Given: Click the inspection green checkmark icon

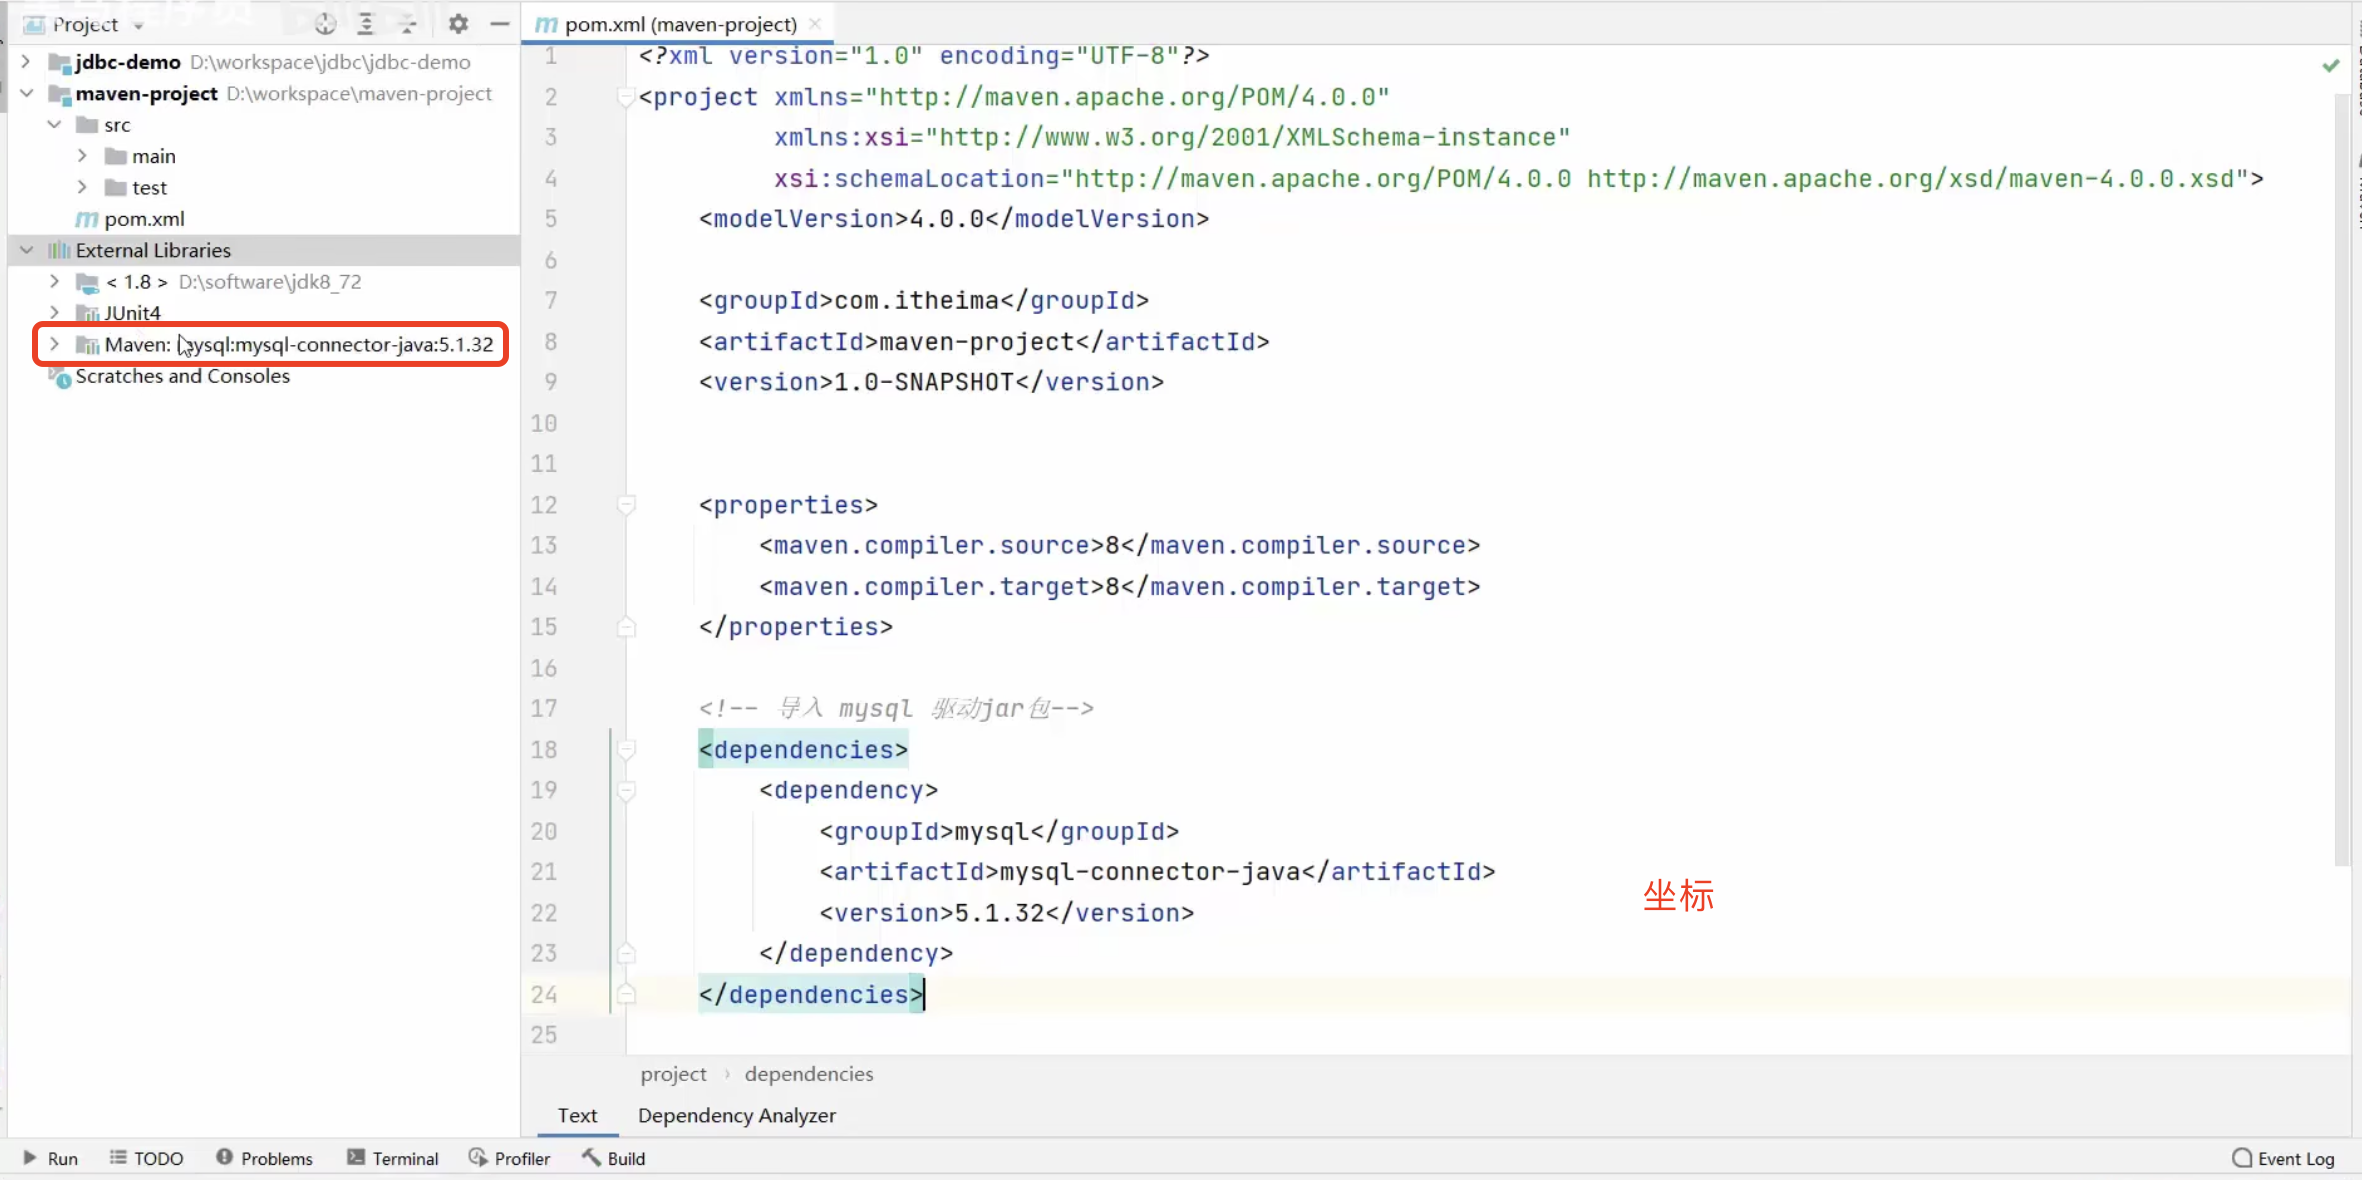Looking at the screenshot, I should point(2330,65).
